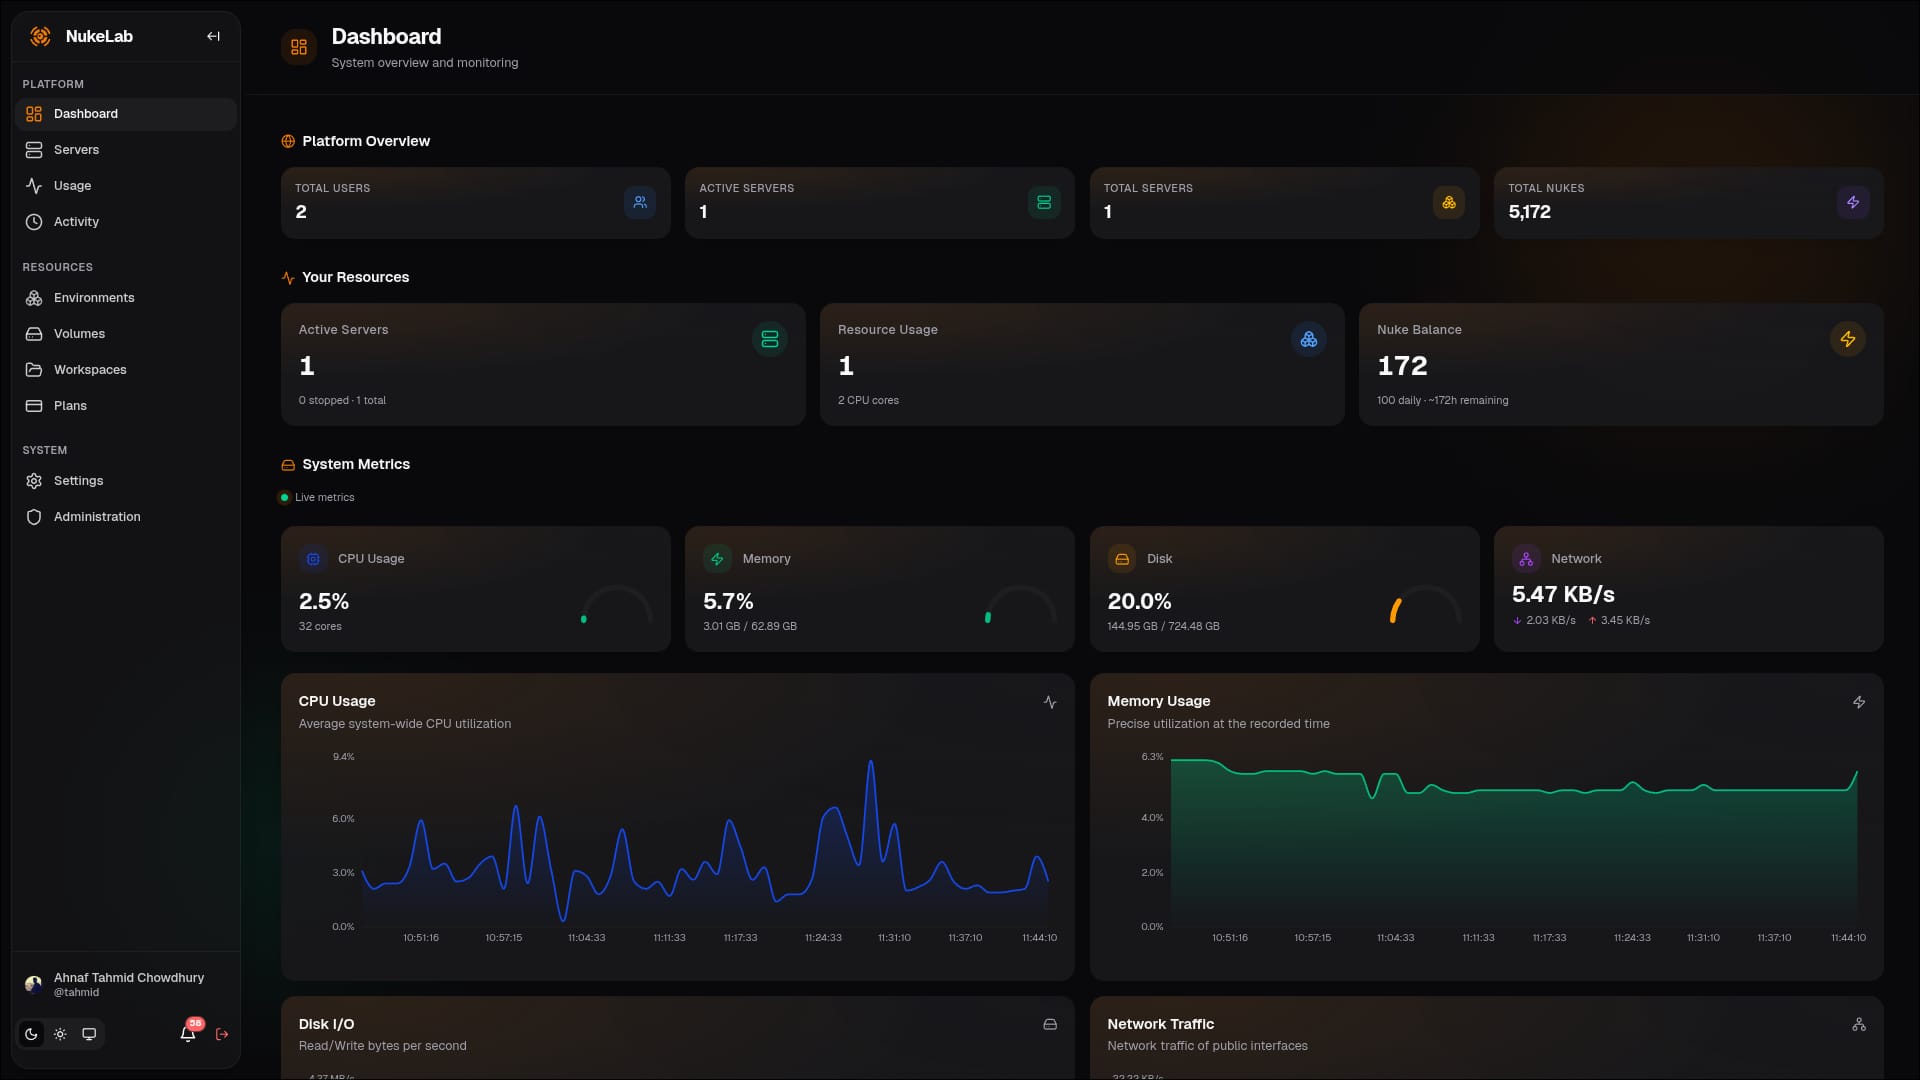Click the Nuke Balance lightning icon
This screenshot has width=1920, height=1080.
1848,339
